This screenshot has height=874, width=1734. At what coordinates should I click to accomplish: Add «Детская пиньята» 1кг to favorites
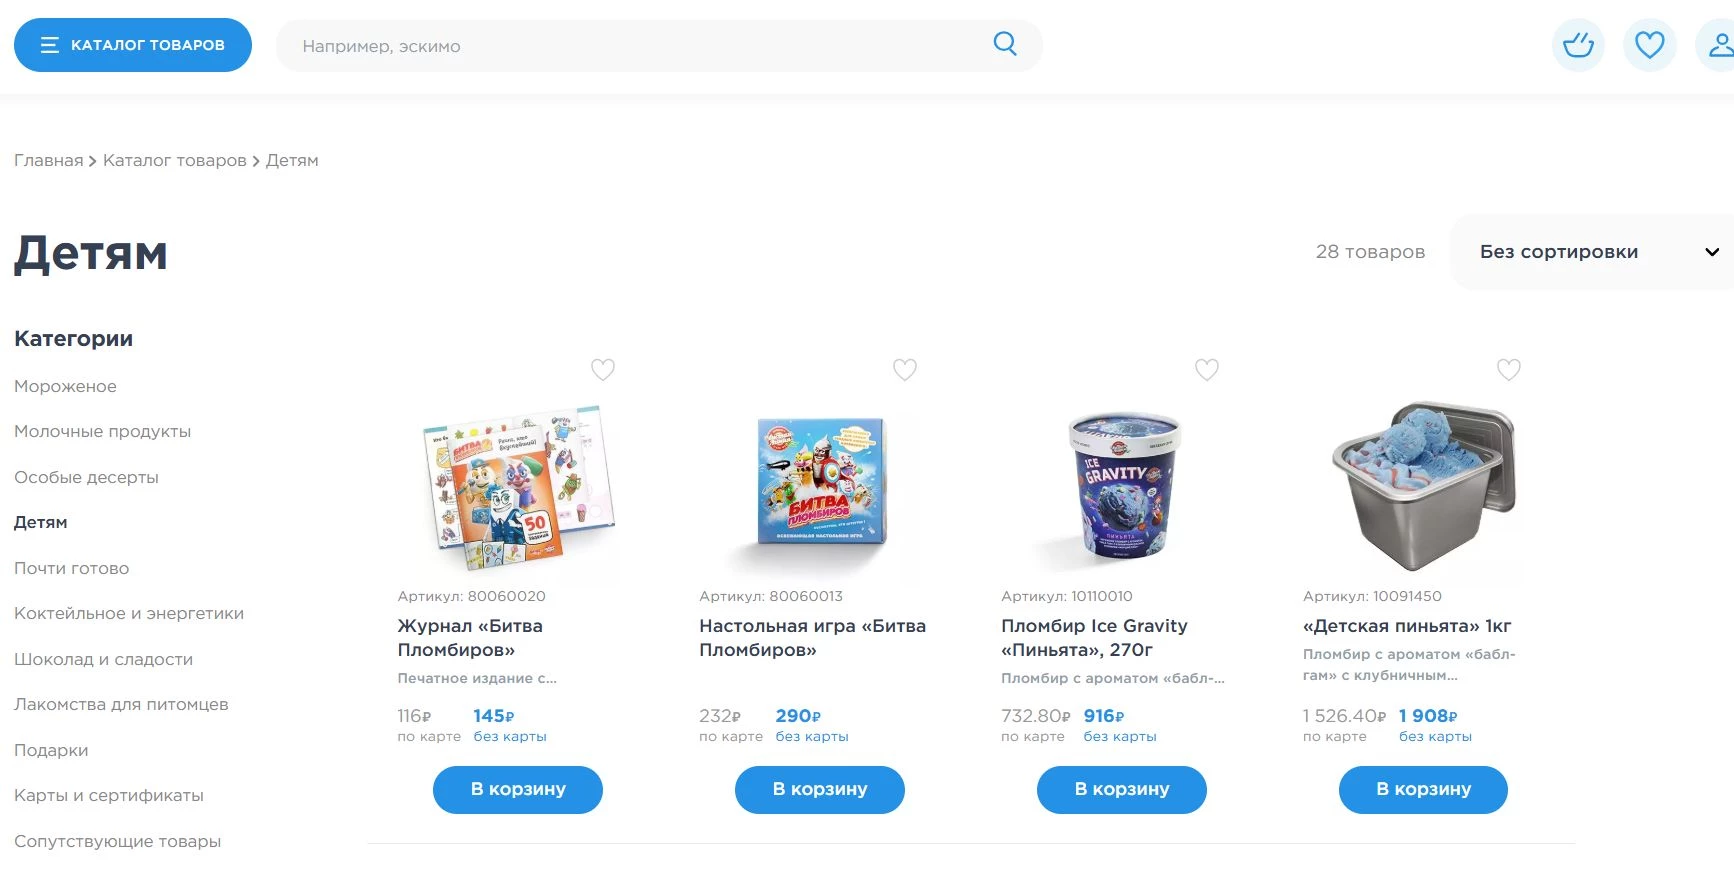point(1509,370)
